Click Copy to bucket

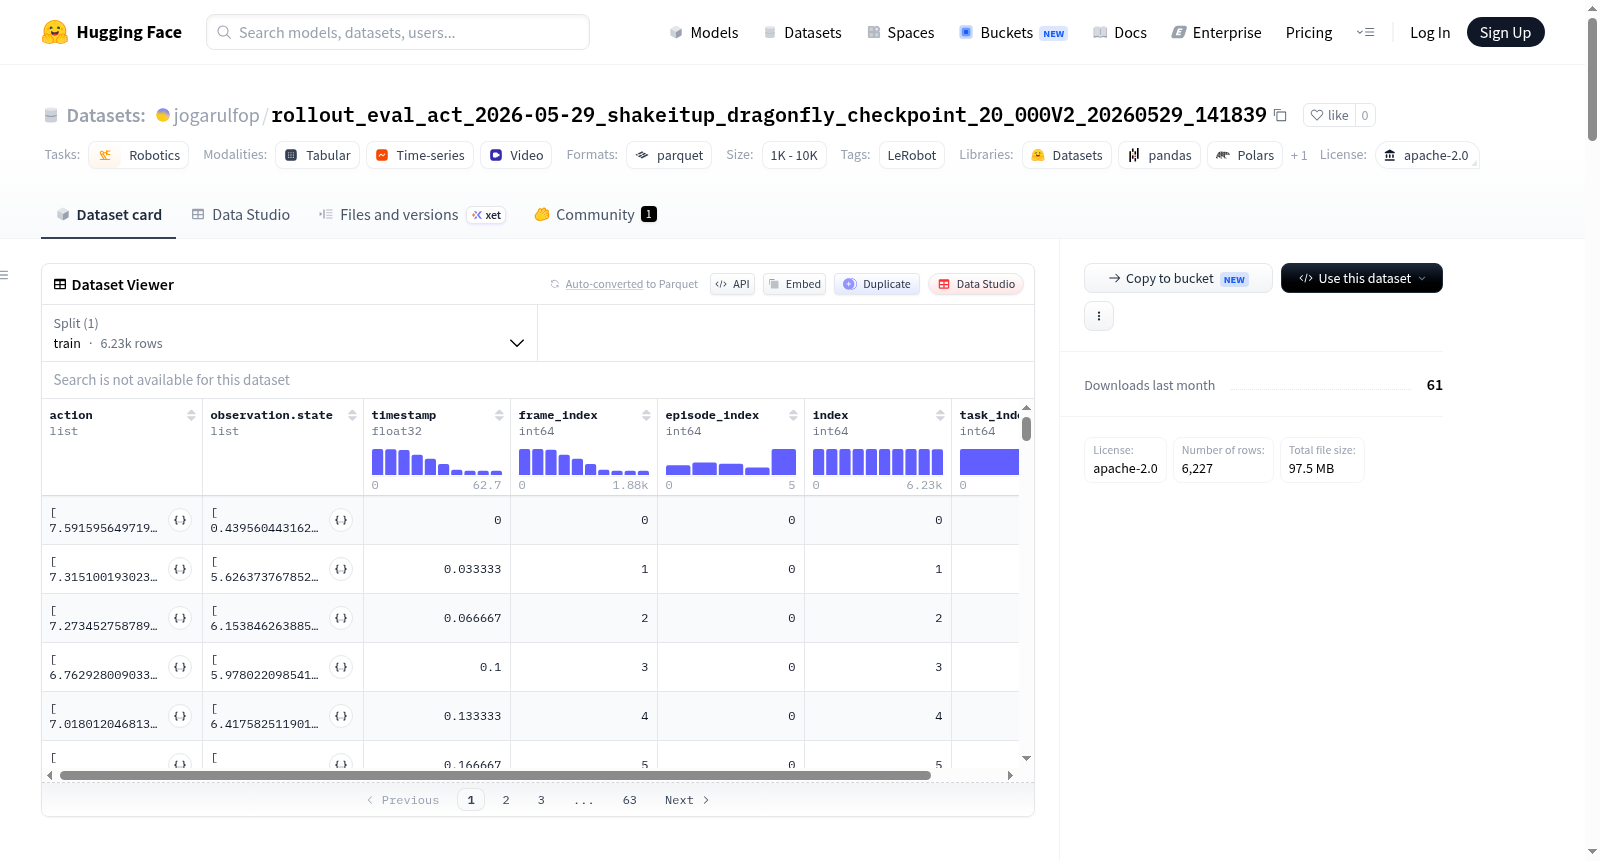coord(1178,278)
